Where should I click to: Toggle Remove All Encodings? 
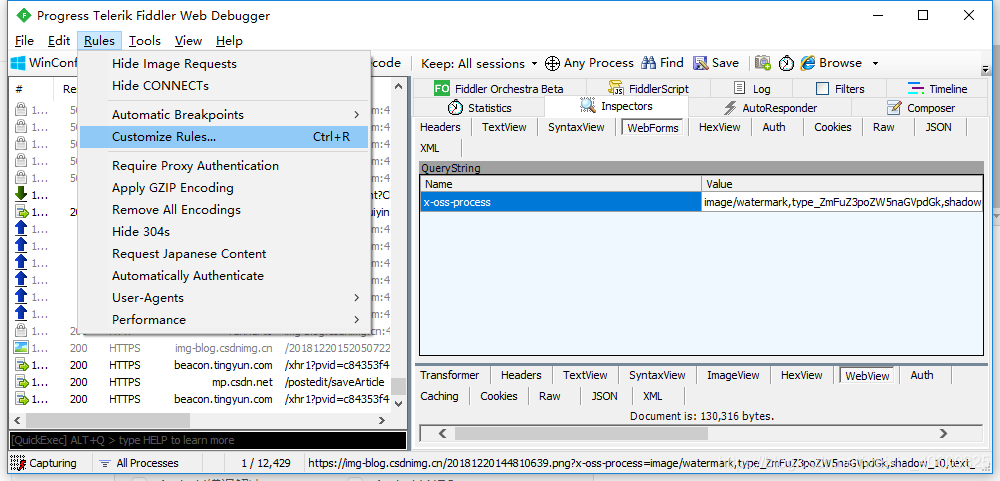click(x=224, y=210)
